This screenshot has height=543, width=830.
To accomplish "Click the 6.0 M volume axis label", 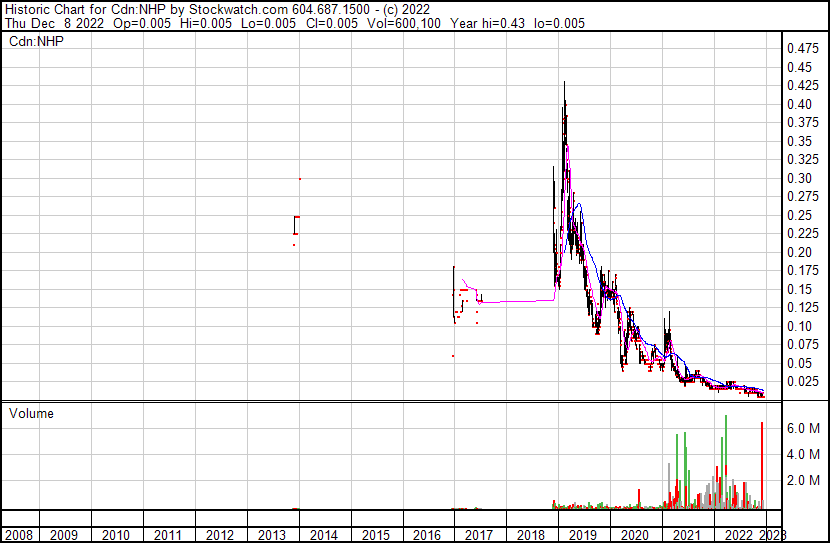I will (802, 428).
